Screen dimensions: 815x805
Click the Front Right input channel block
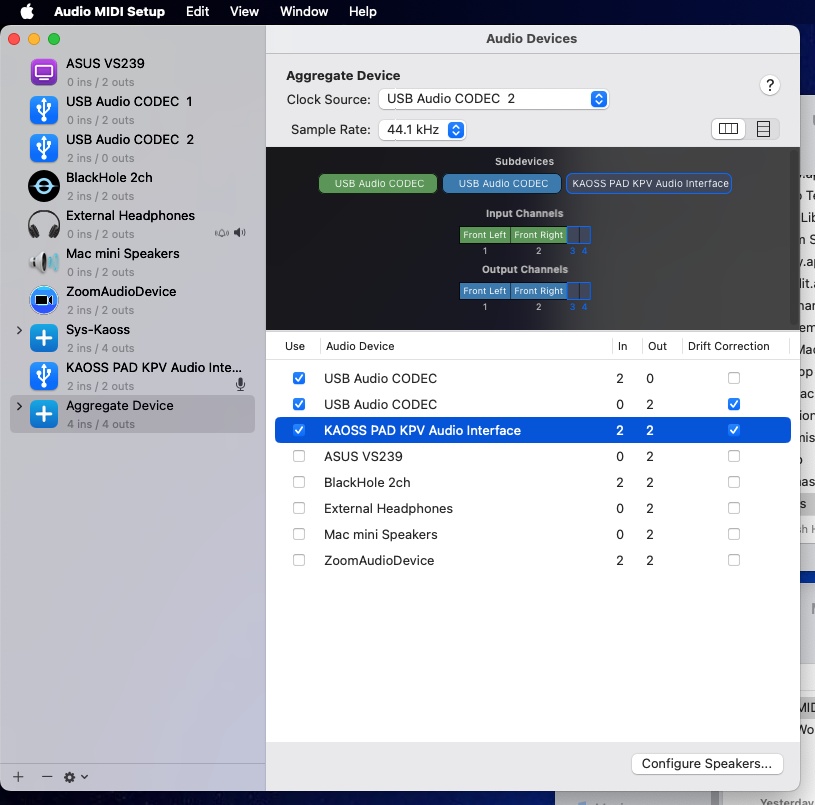click(538, 235)
